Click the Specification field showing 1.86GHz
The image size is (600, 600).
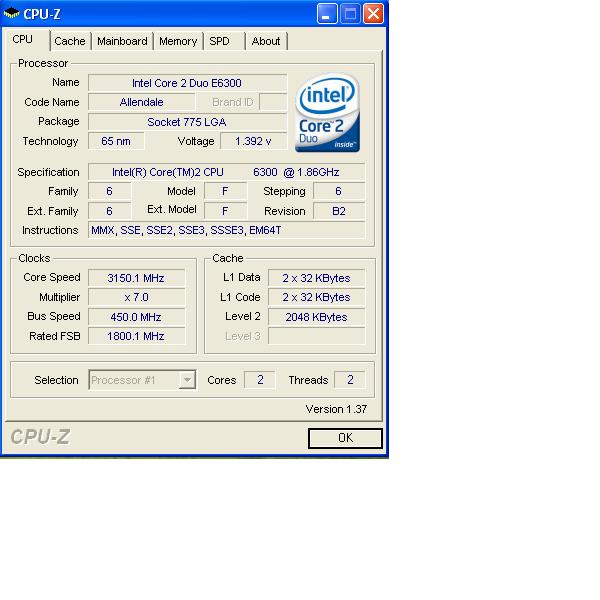(x=226, y=172)
